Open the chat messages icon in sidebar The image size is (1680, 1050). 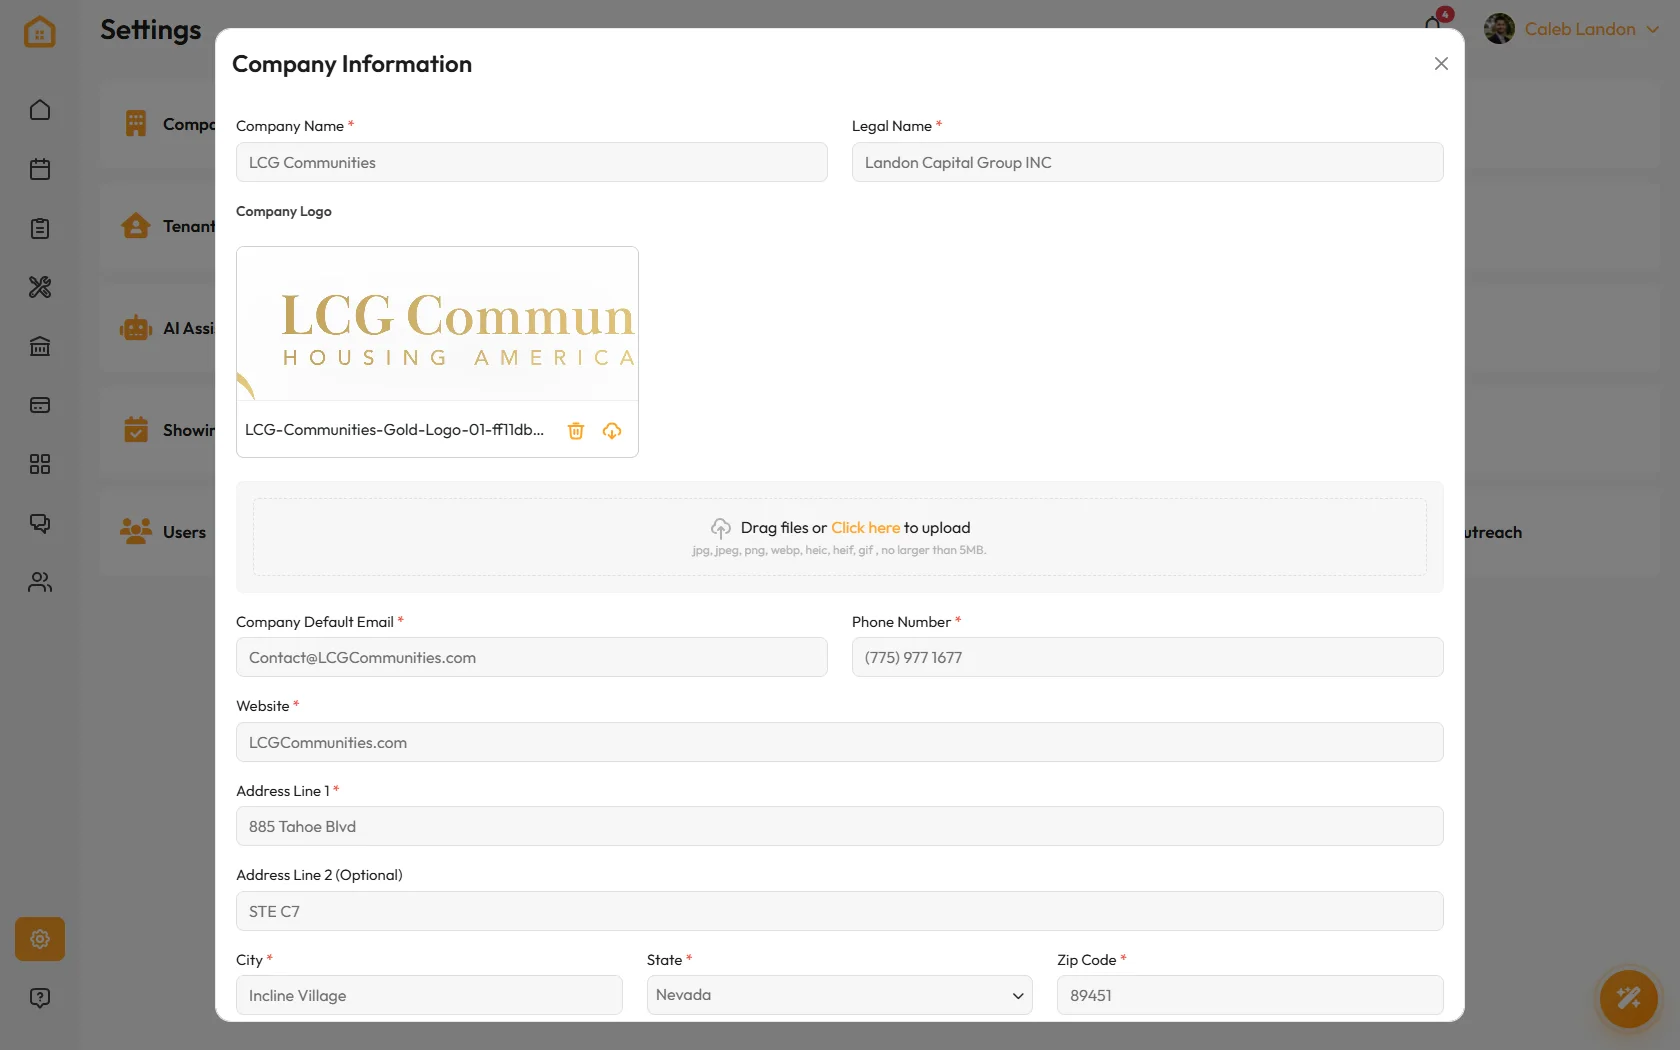[40, 523]
